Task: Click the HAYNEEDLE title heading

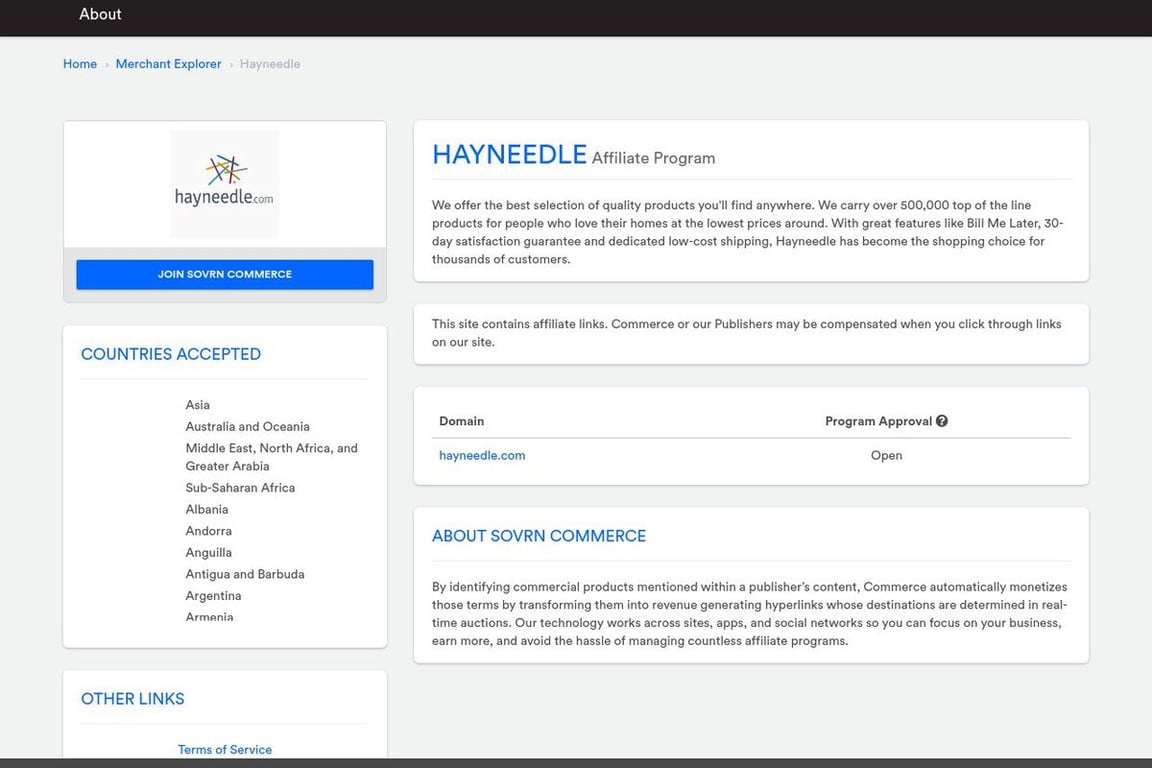Action: 509,154
